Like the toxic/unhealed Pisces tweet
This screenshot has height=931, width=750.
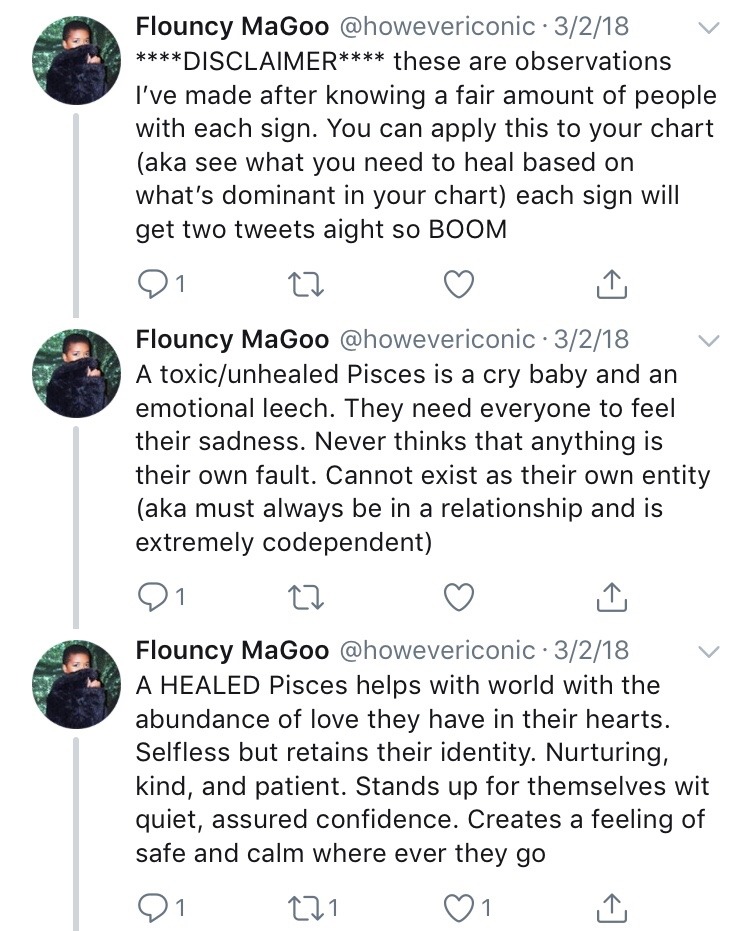click(458, 597)
